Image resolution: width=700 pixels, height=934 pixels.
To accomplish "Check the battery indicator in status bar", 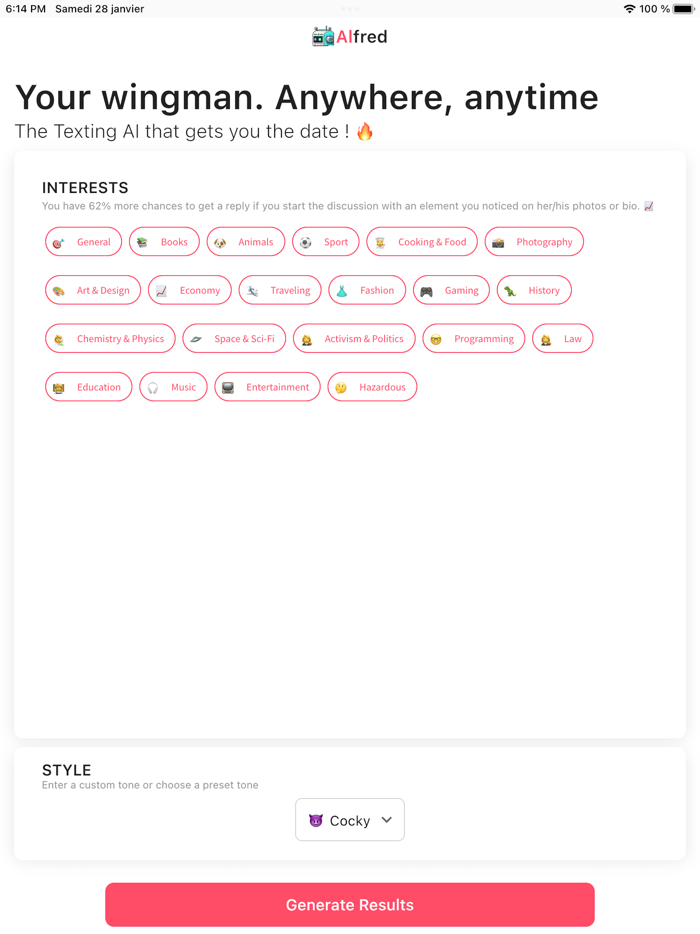I will pyautogui.click(x=683, y=9).
